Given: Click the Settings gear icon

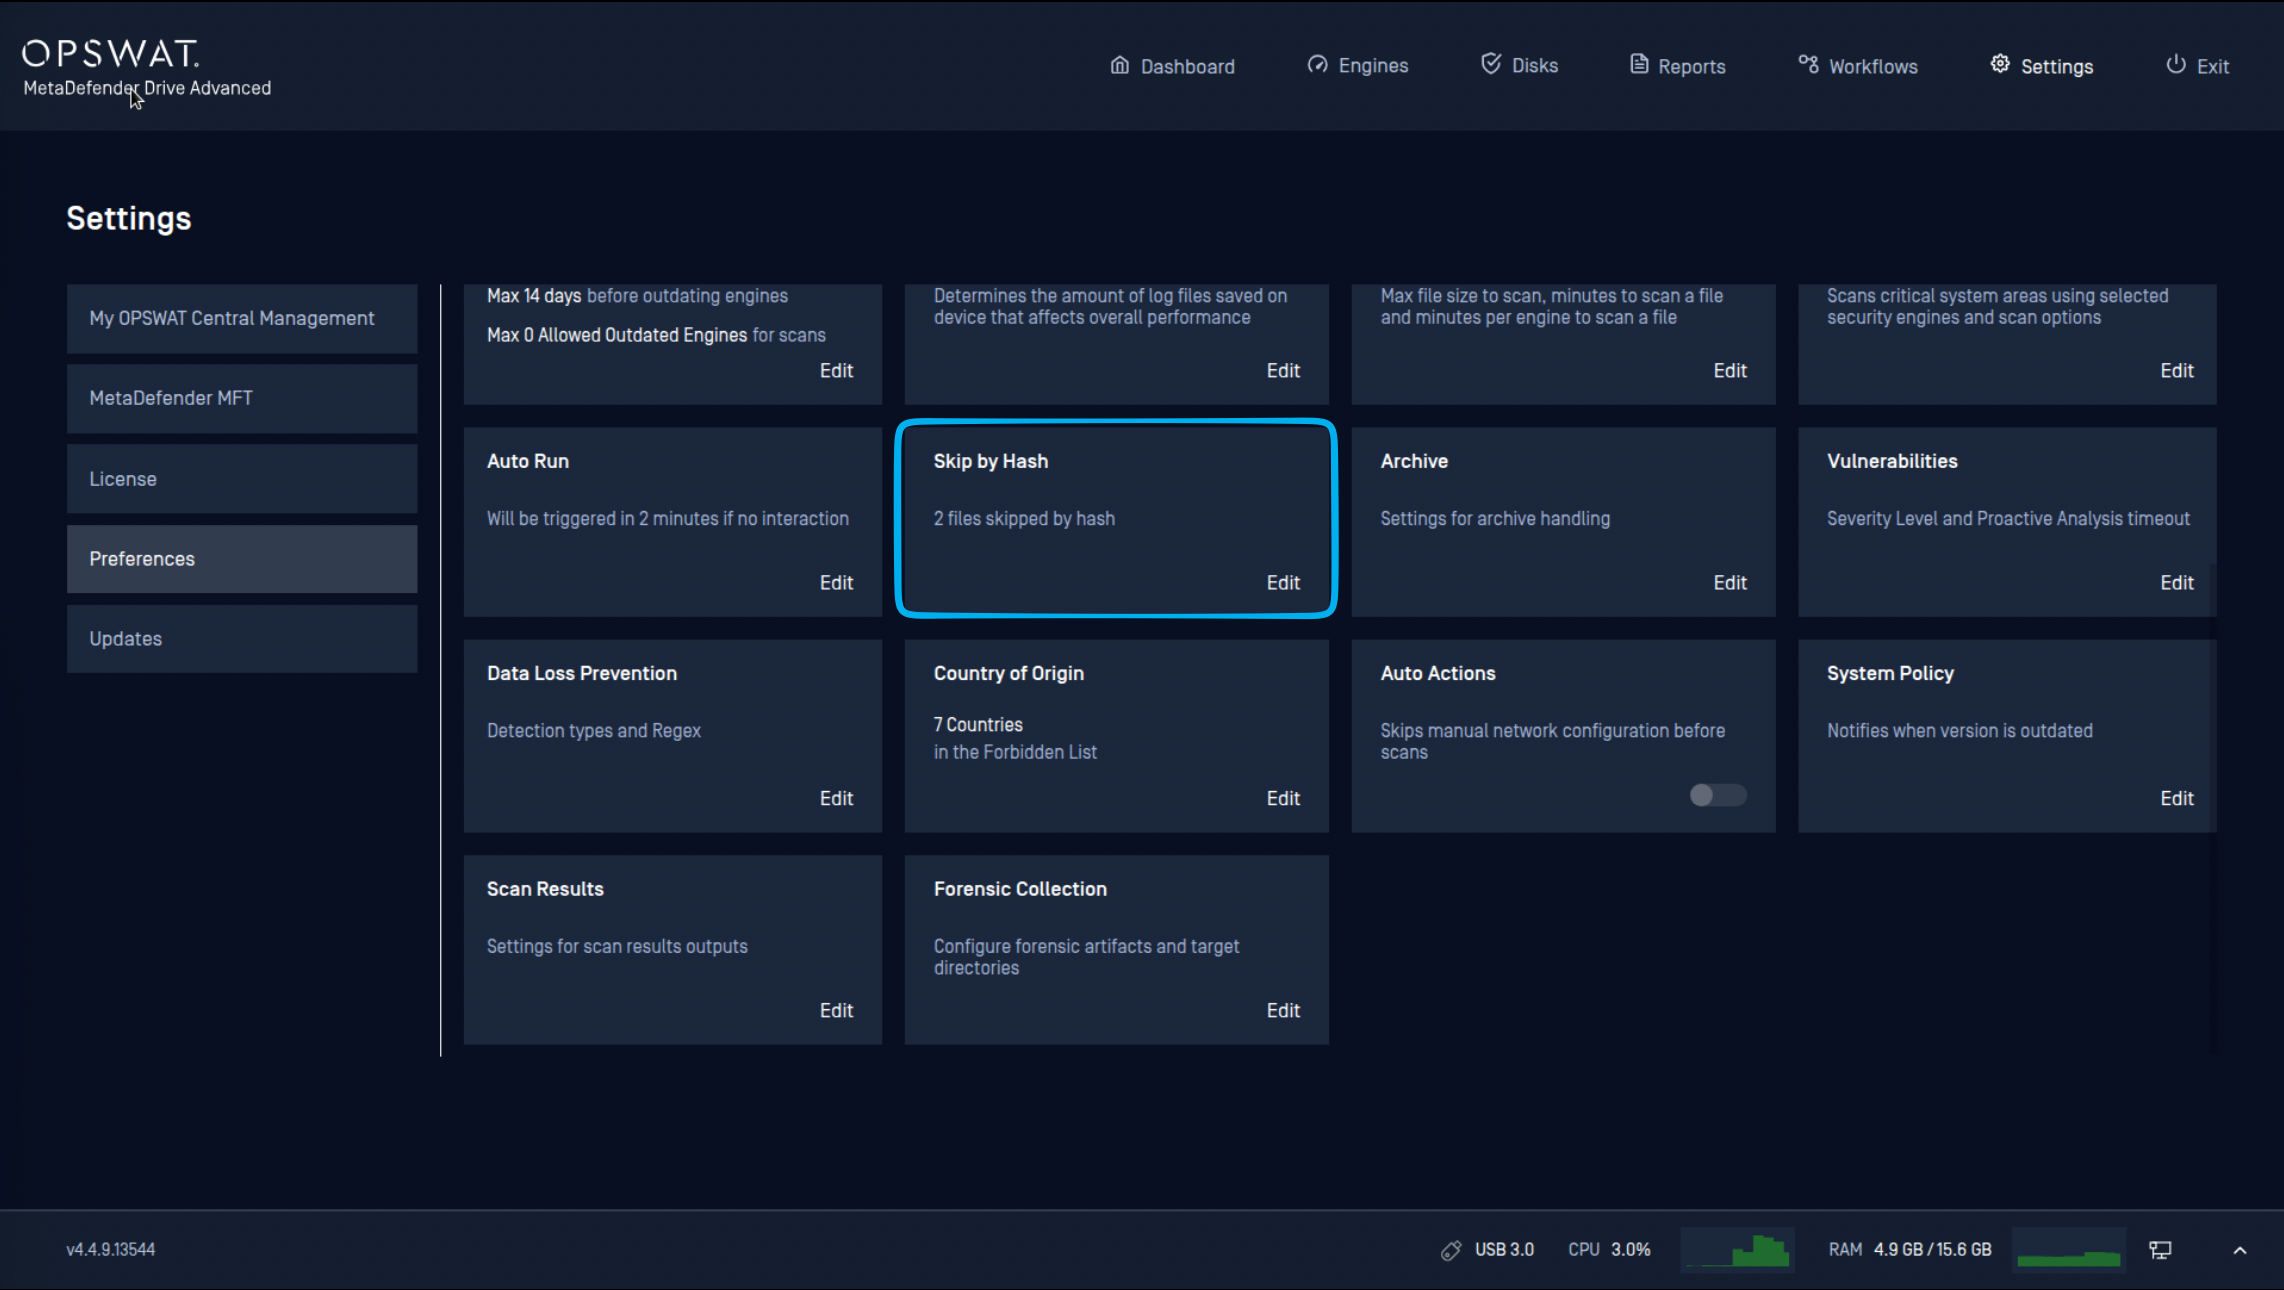Looking at the screenshot, I should 1999,64.
